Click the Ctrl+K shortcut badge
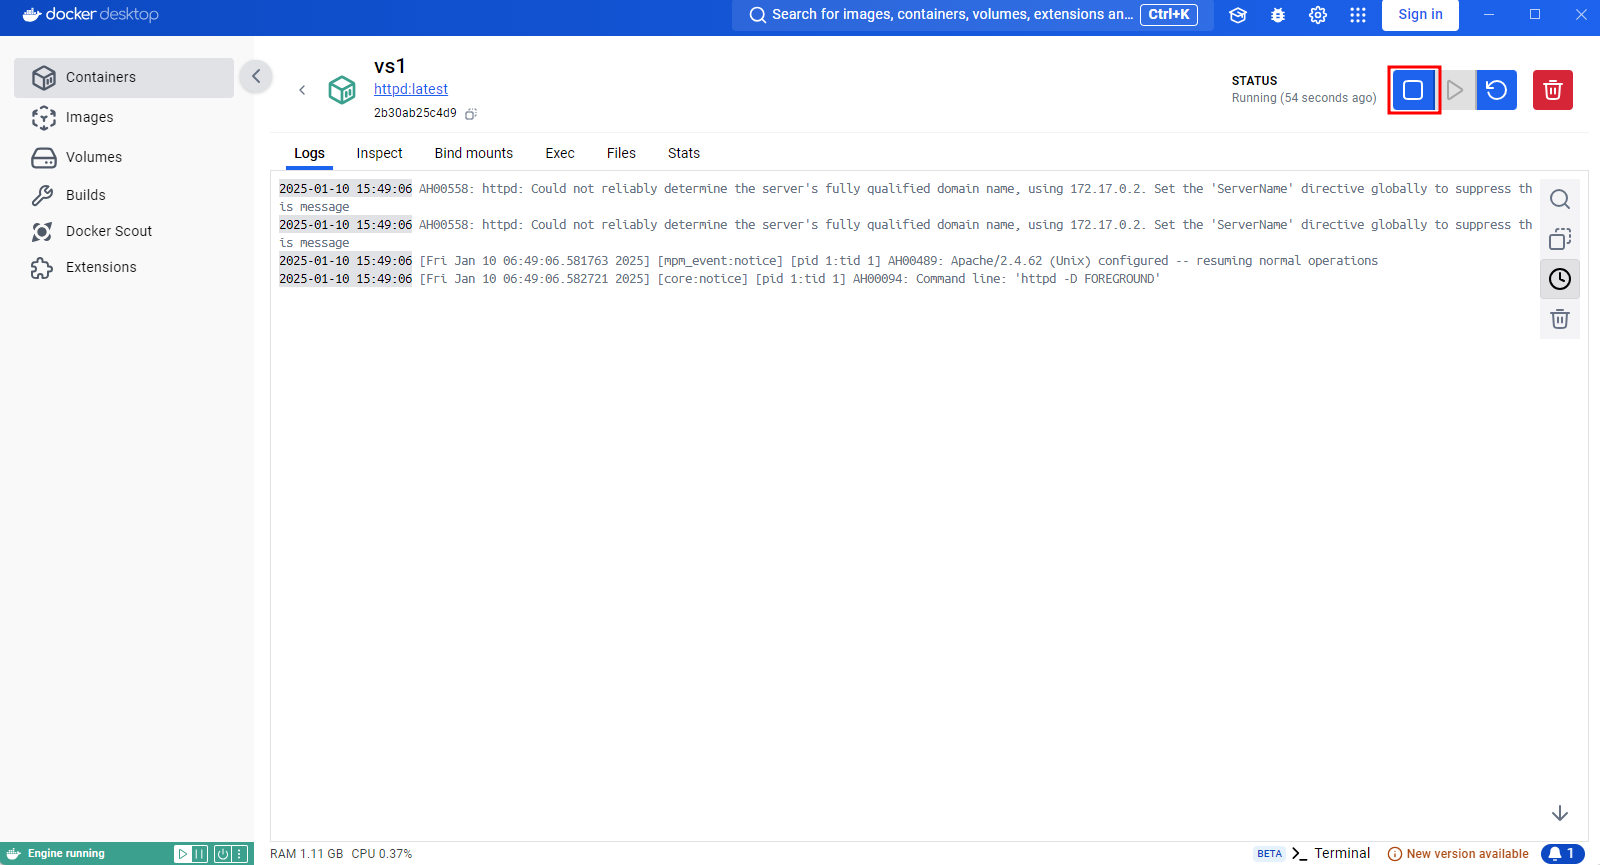 (x=1169, y=15)
